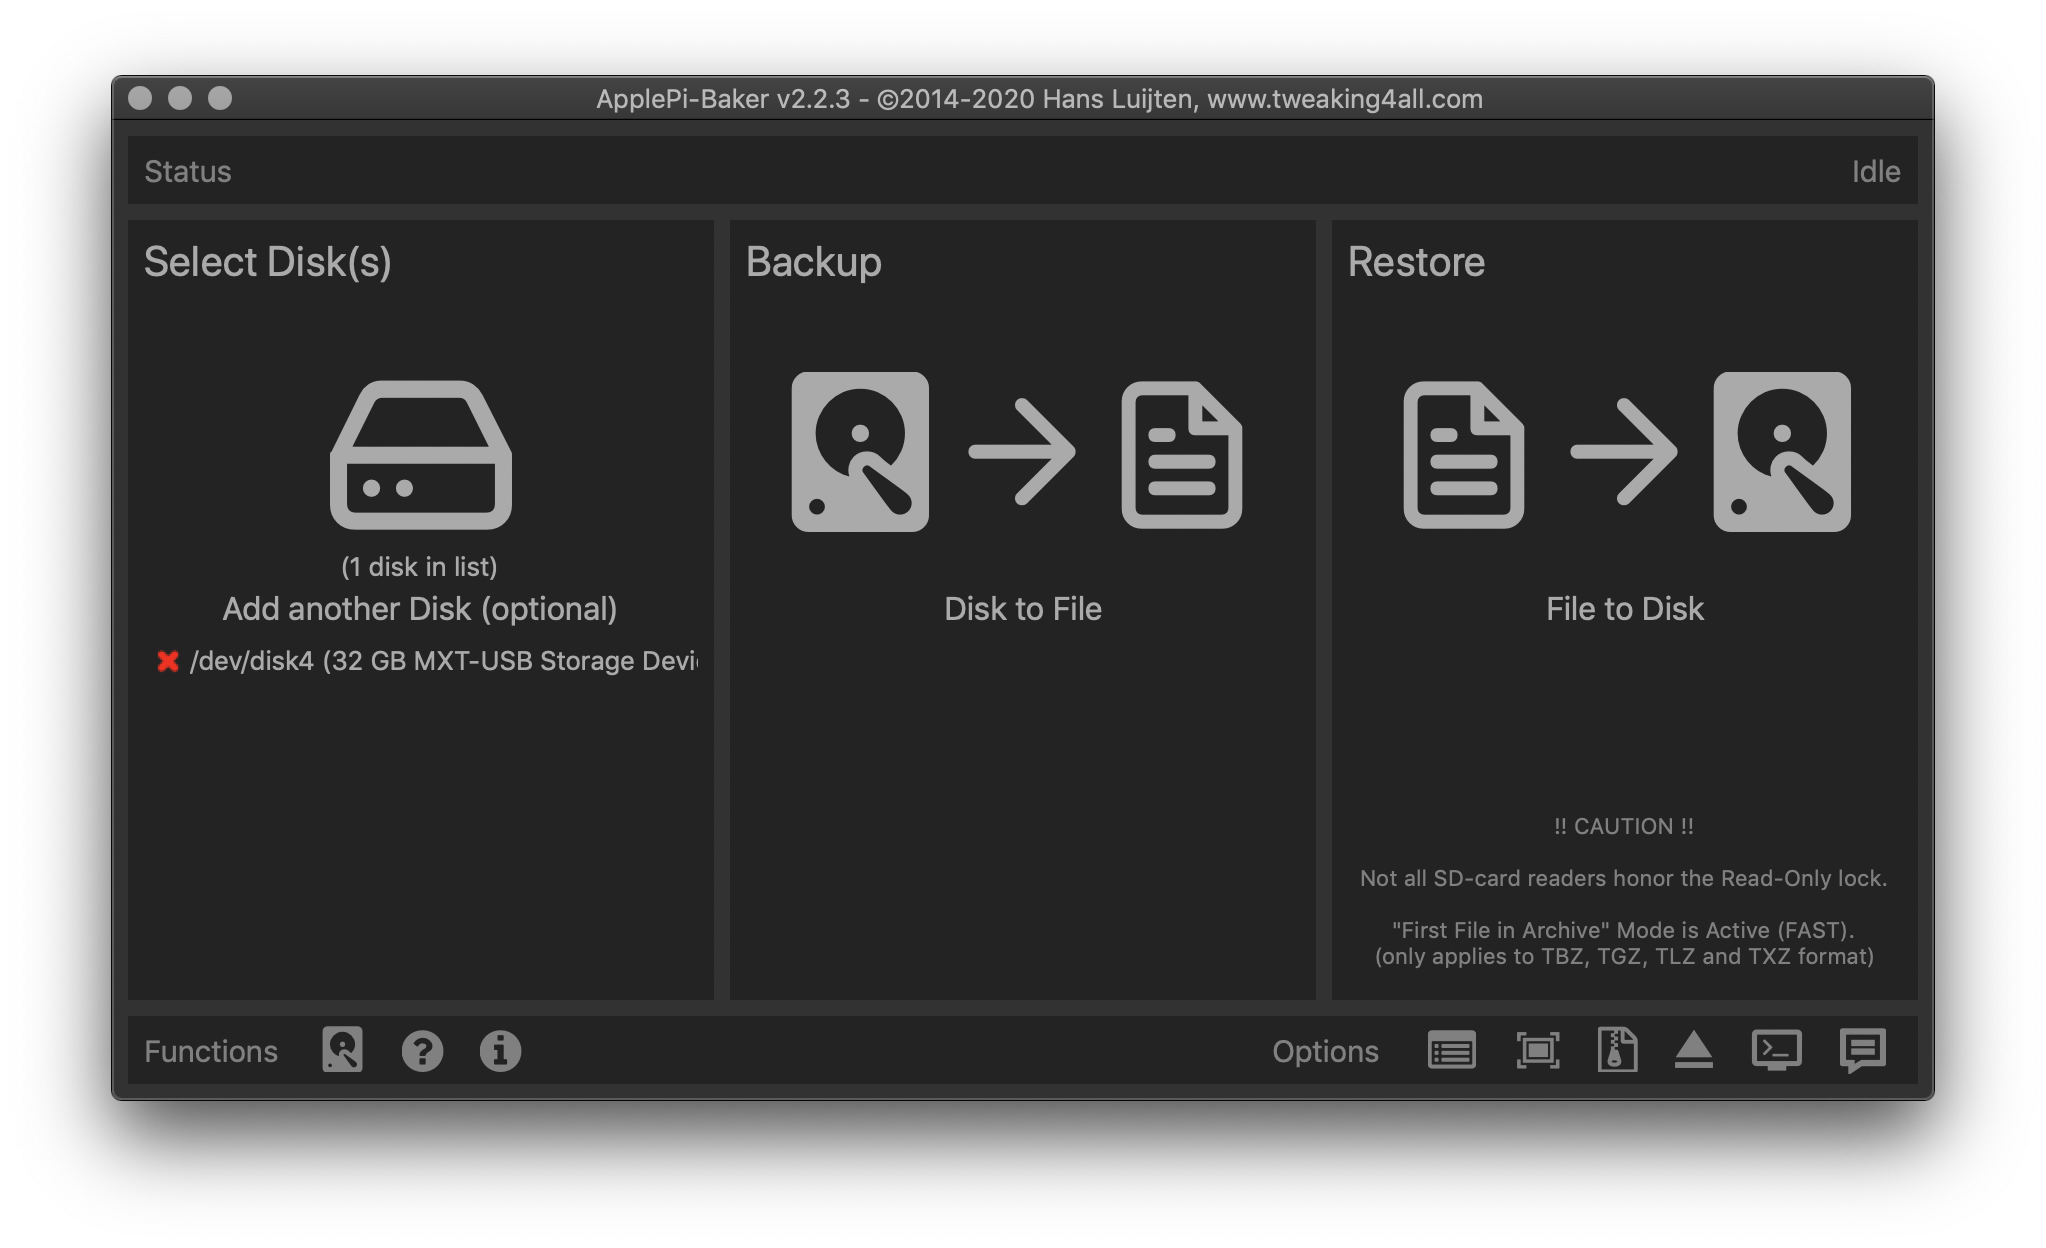
Task: Open Help question mark icon
Action: [x=422, y=1051]
